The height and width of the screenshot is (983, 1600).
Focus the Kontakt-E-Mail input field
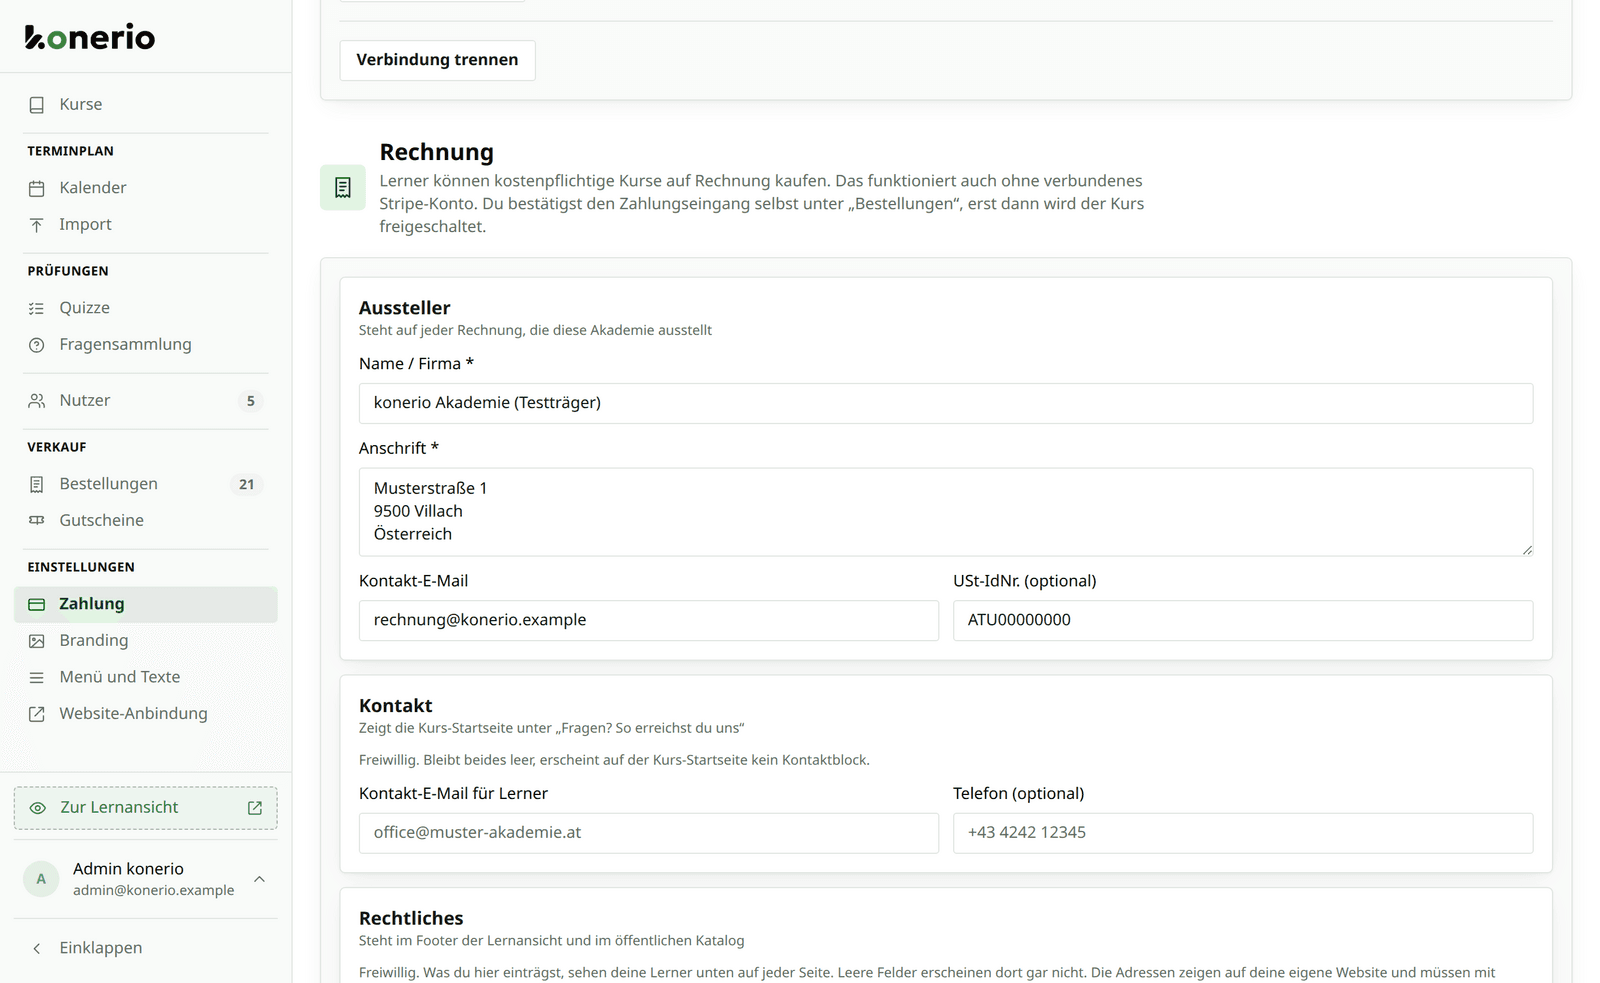649,620
